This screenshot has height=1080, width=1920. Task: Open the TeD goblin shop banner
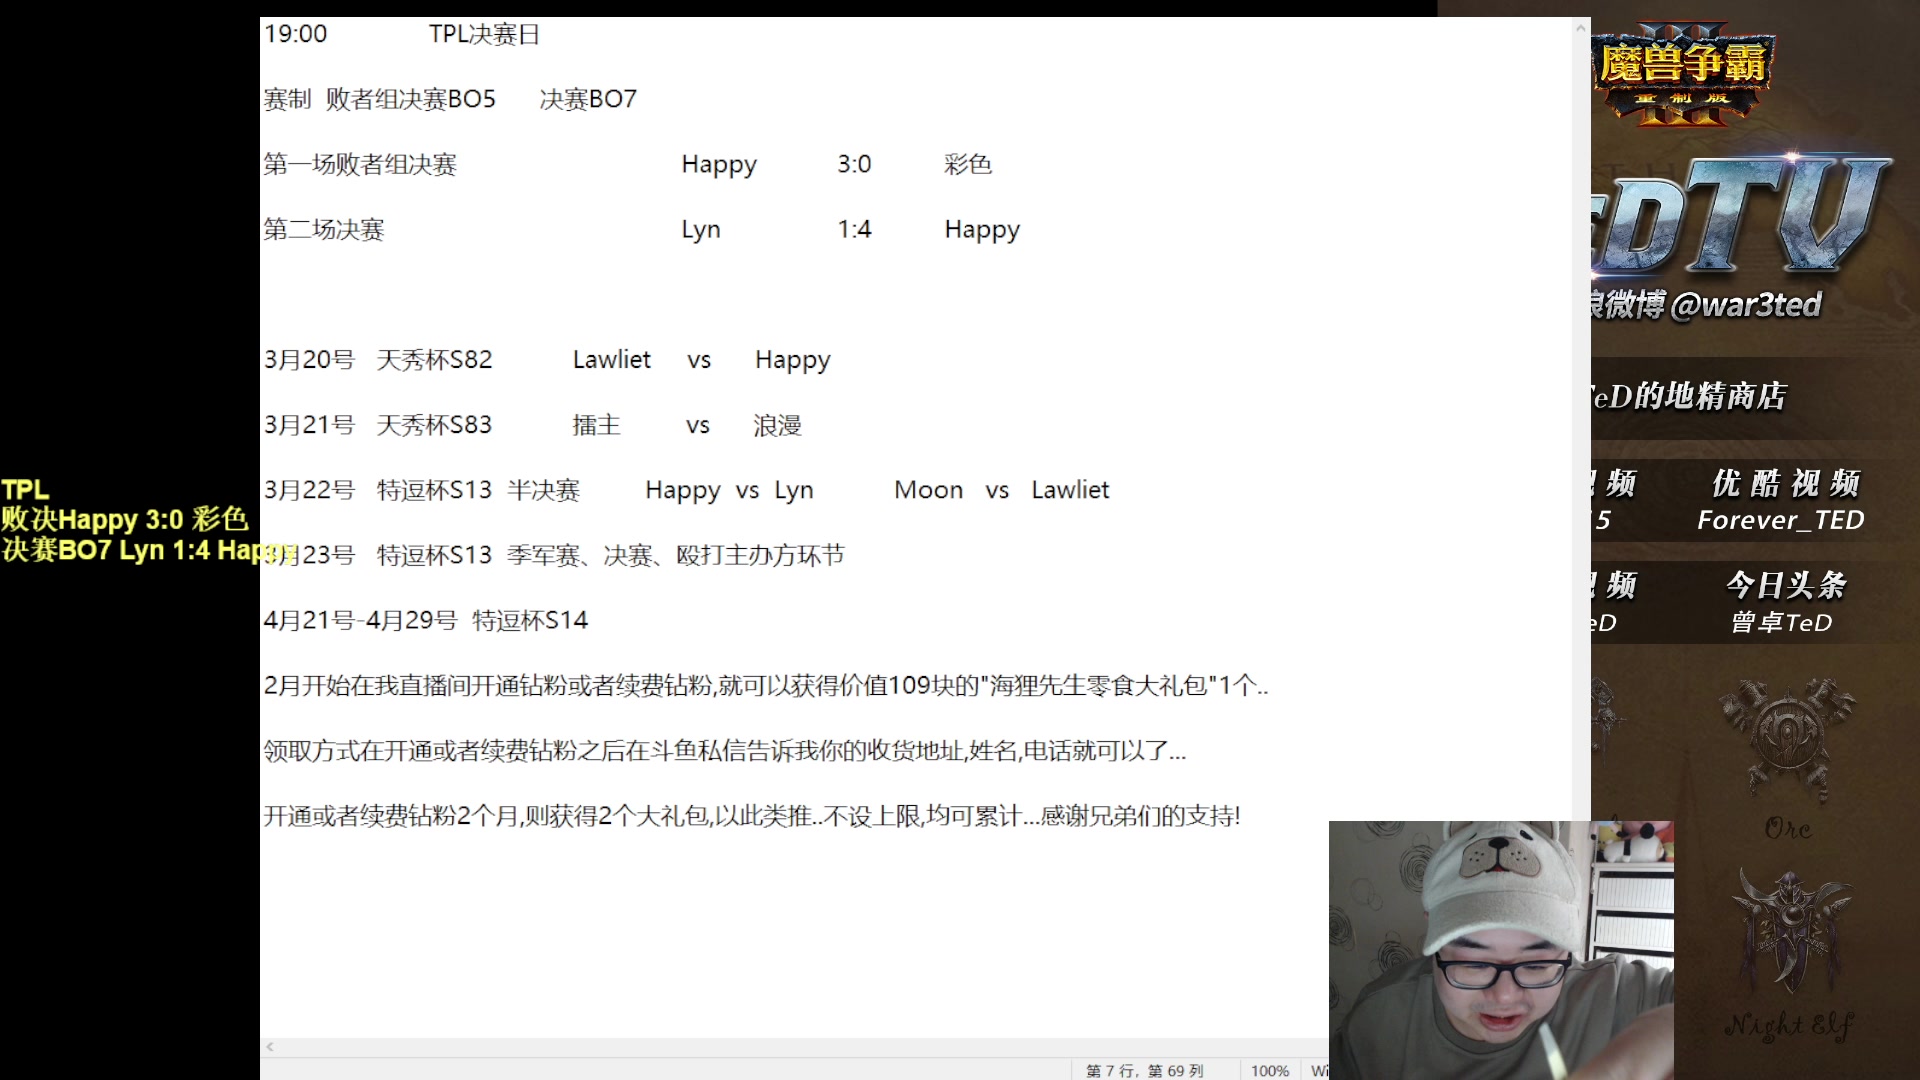click(x=1690, y=397)
